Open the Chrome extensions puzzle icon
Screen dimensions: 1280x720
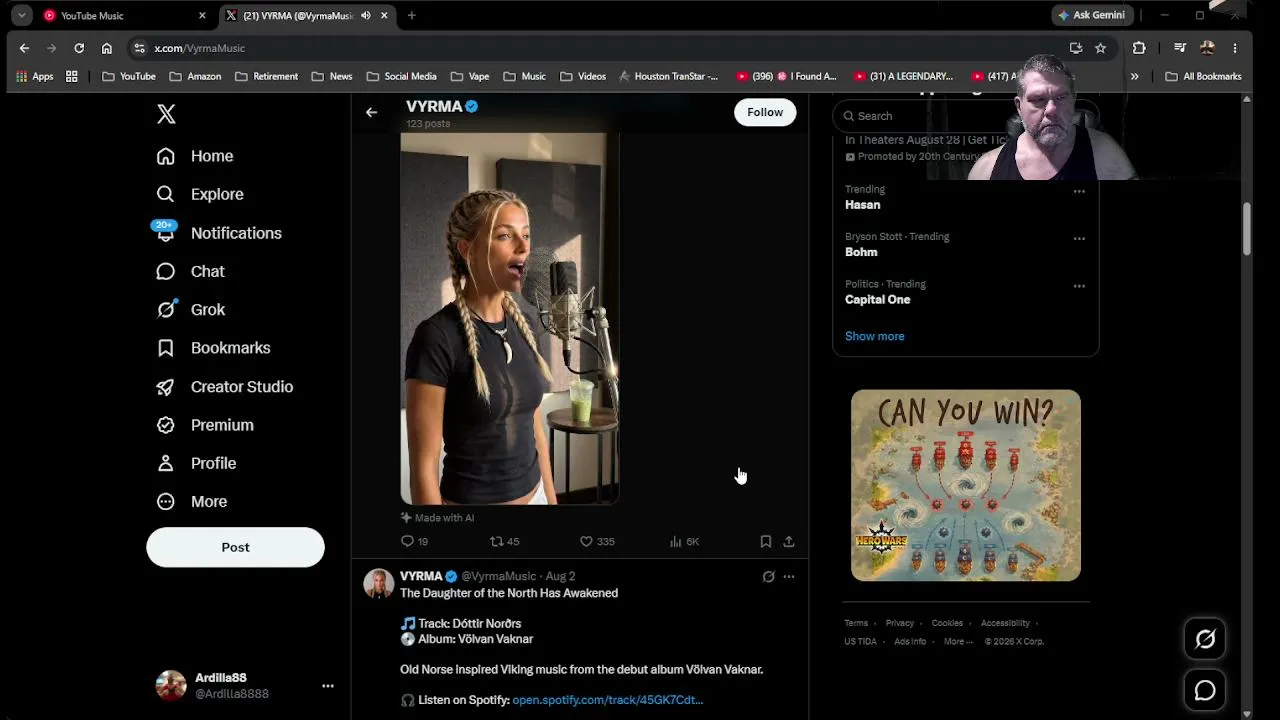(1139, 48)
